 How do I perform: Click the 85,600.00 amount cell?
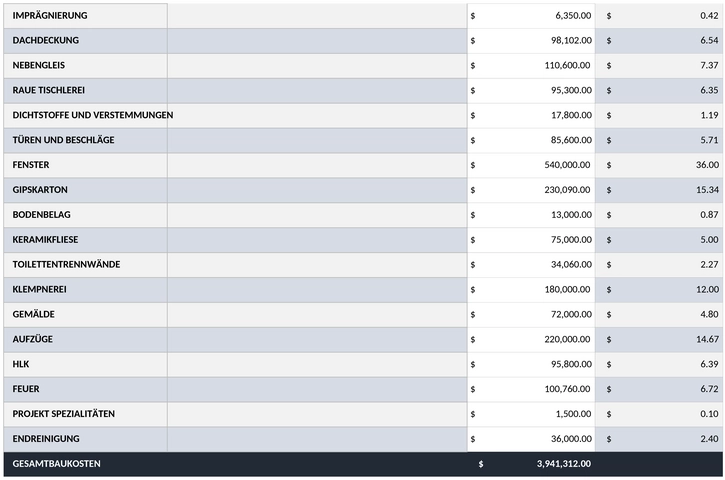point(531,140)
